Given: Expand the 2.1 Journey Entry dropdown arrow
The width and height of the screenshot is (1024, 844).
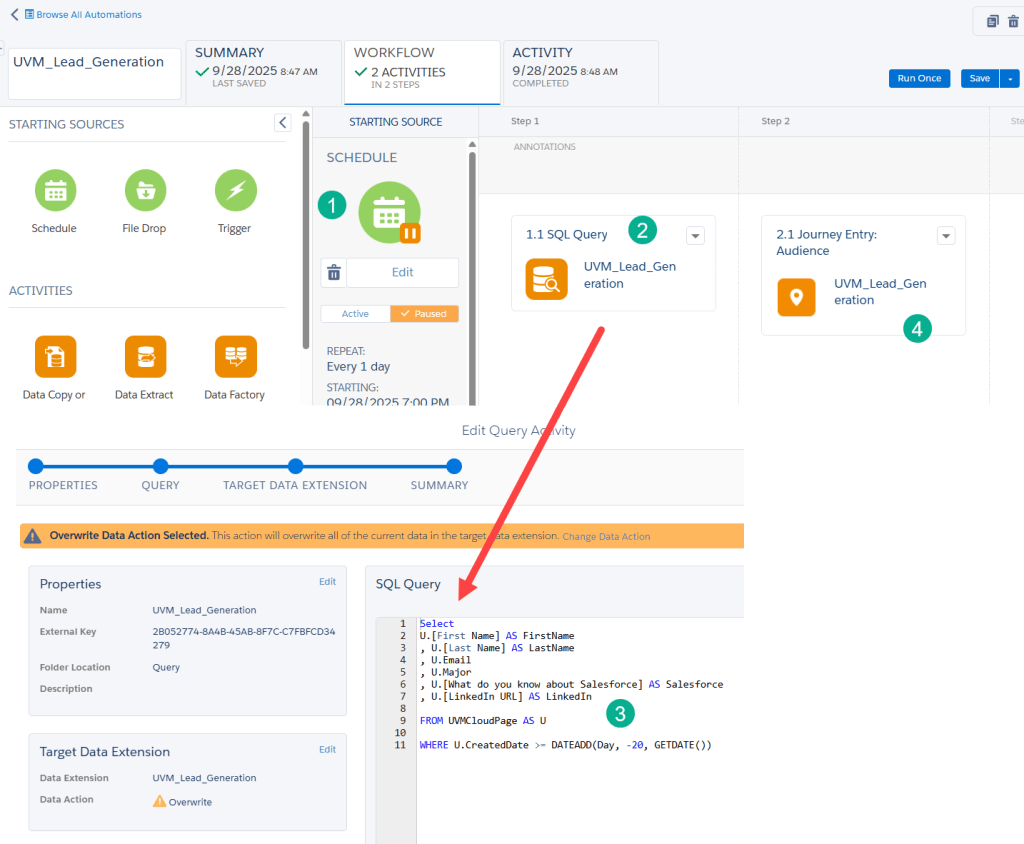Looking at the screenshot, I should [x=946, y=236].
